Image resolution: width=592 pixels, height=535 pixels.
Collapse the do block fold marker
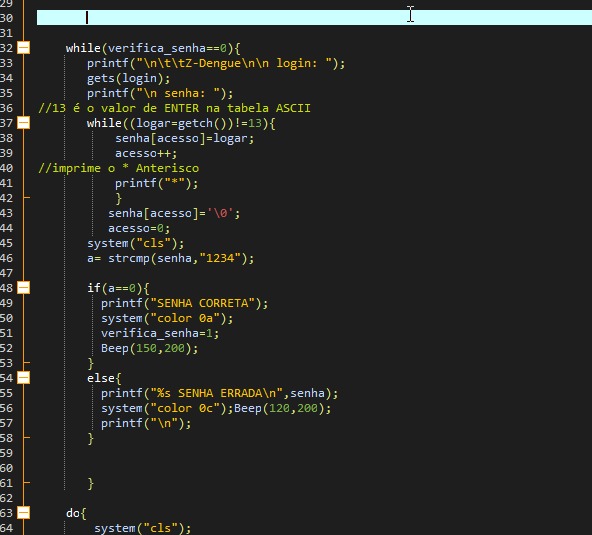coord(24,513)
